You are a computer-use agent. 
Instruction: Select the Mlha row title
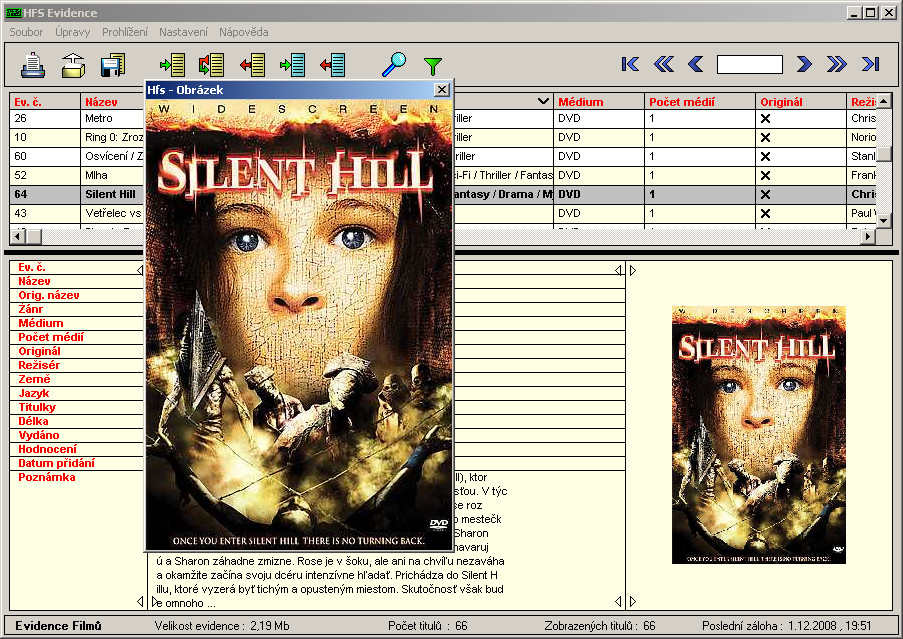pos(96,176)
